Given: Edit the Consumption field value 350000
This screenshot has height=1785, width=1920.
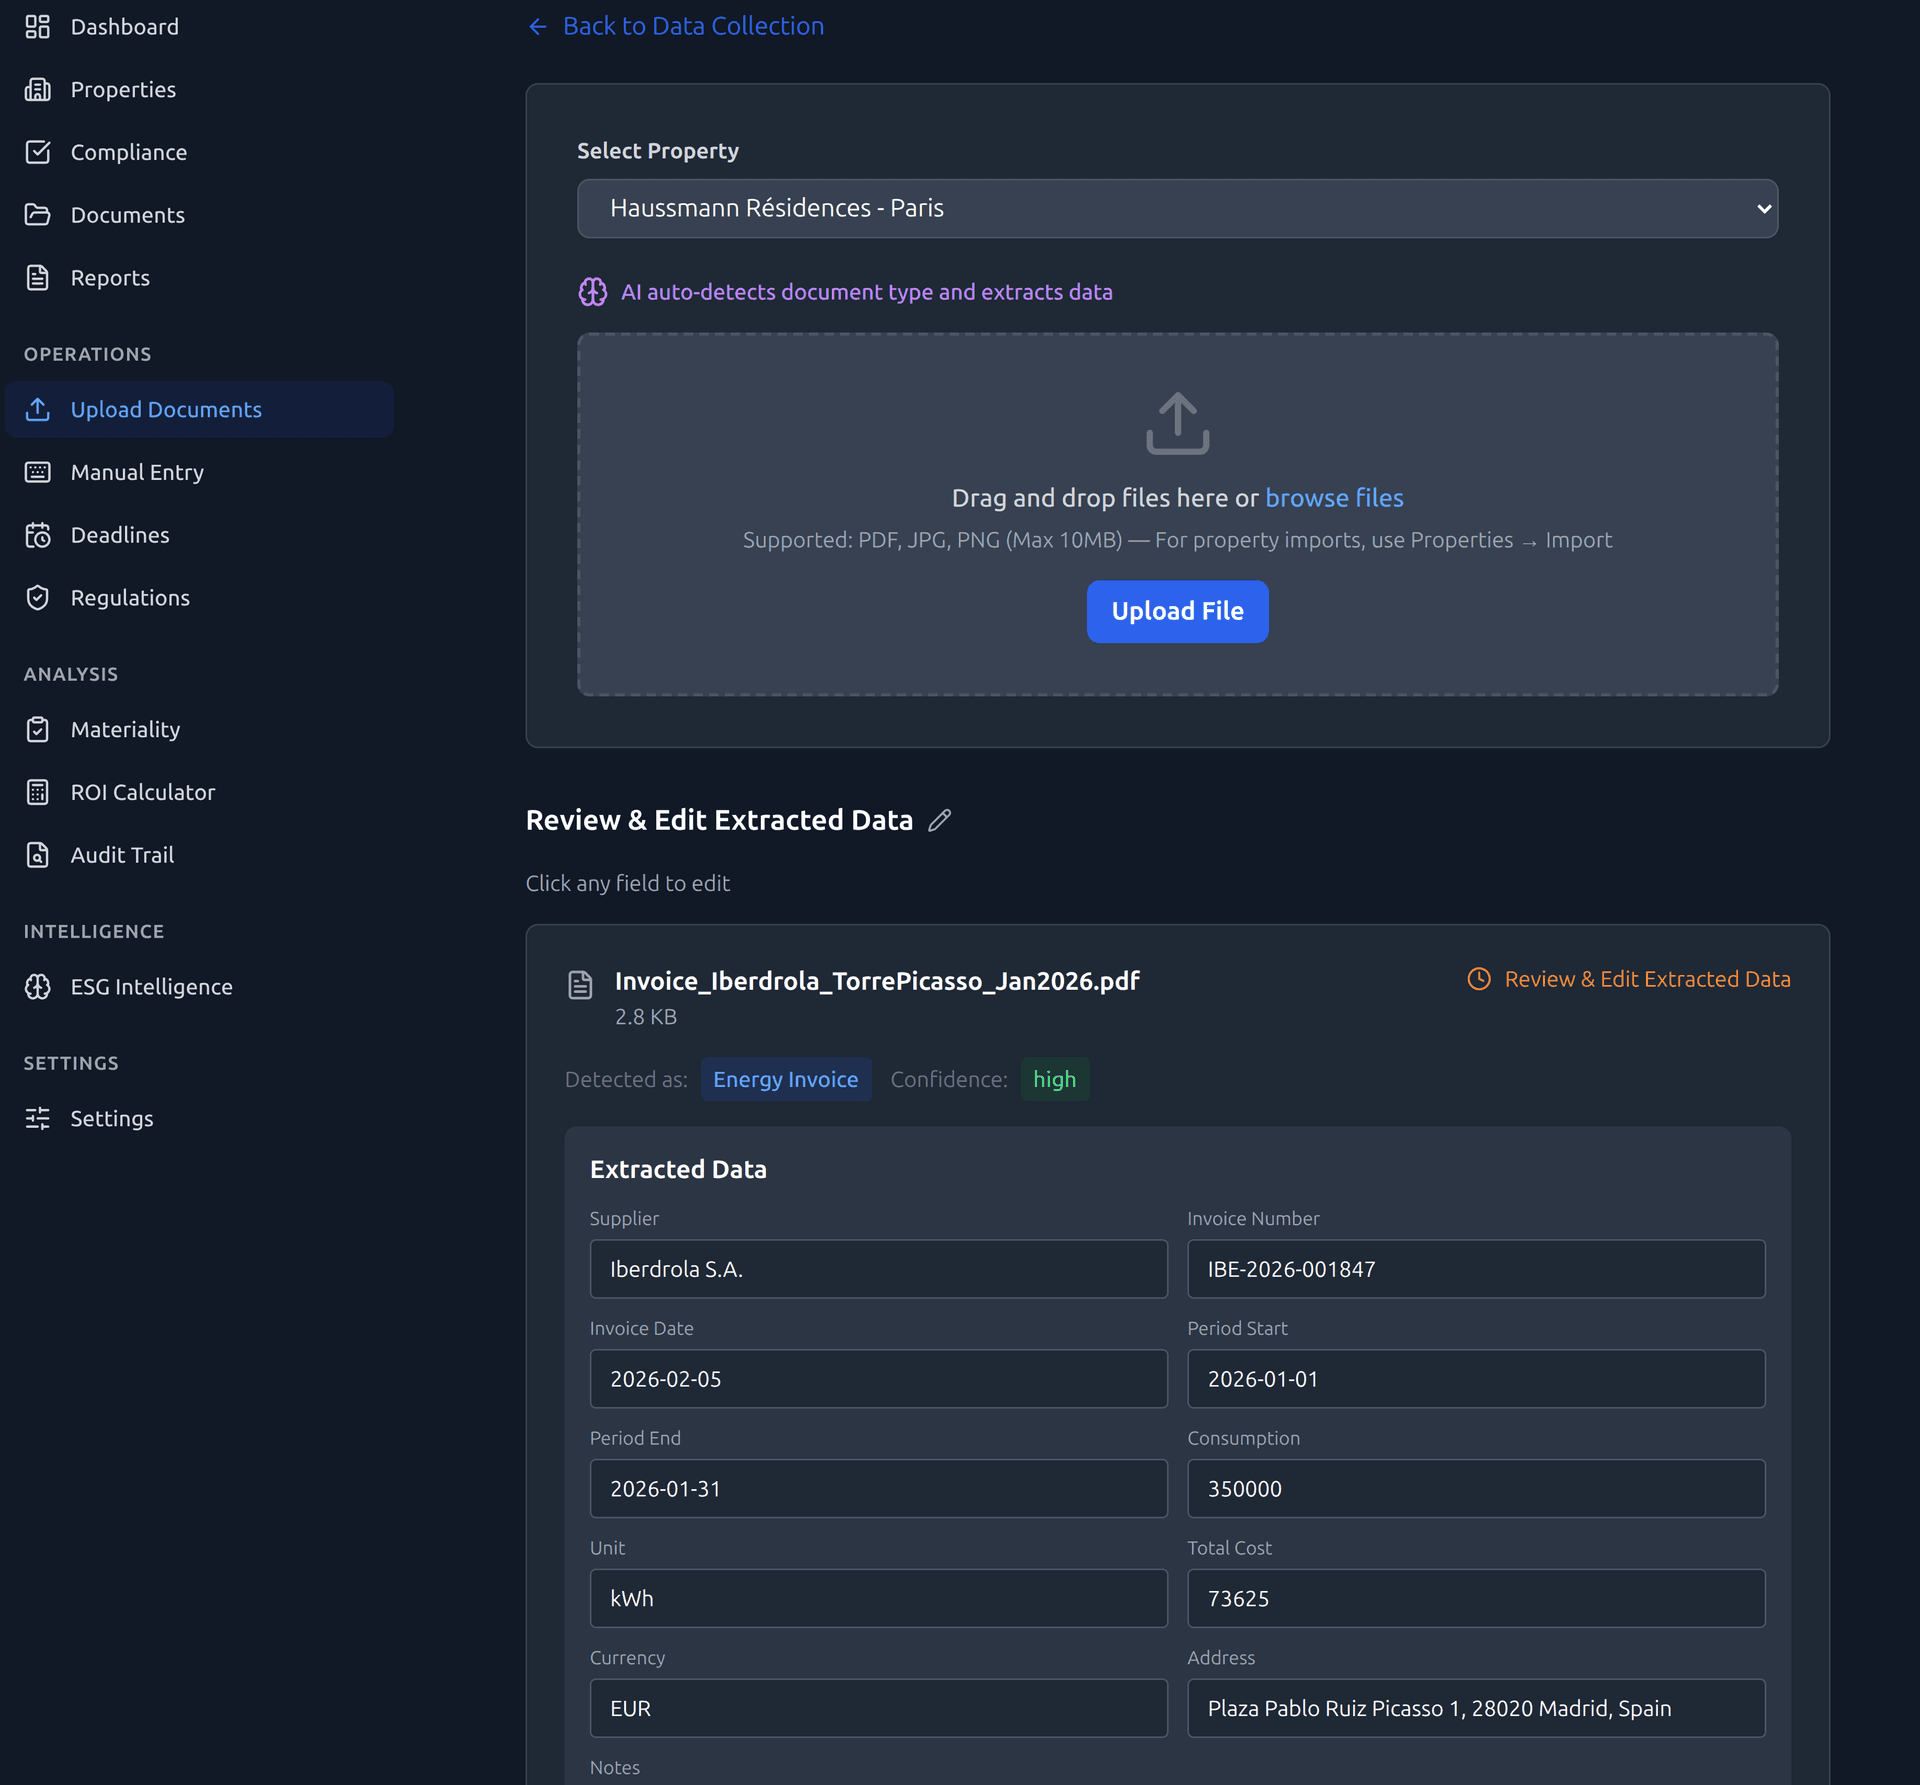Looking at the screenshot, I should (x=1475, y=1489).
